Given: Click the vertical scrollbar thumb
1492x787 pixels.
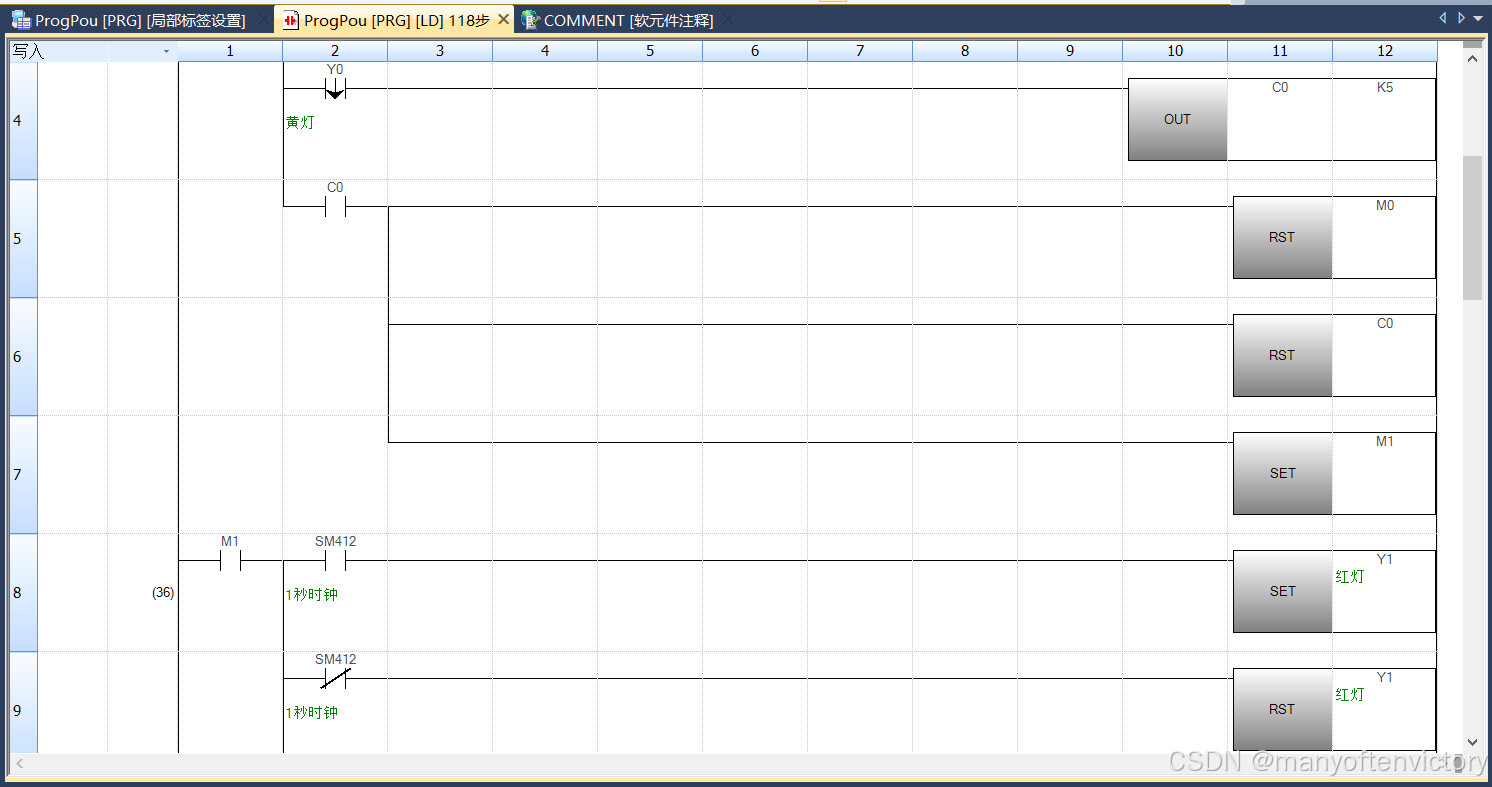Looking at the screenshot, I should [1472, 228].
